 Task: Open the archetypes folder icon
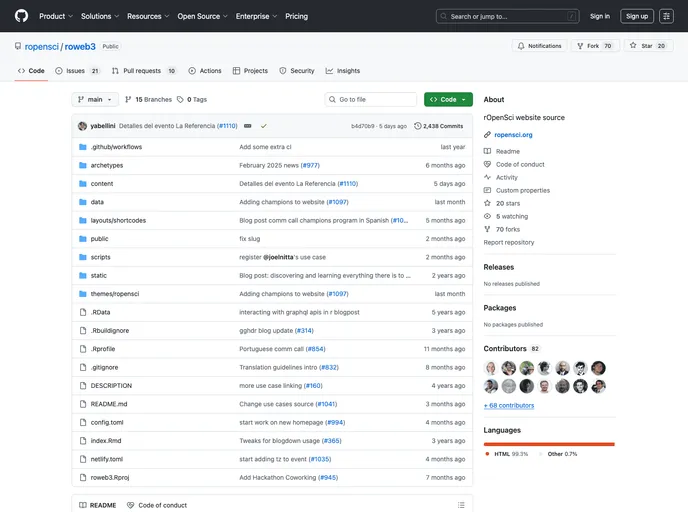[x=82, y=165]
